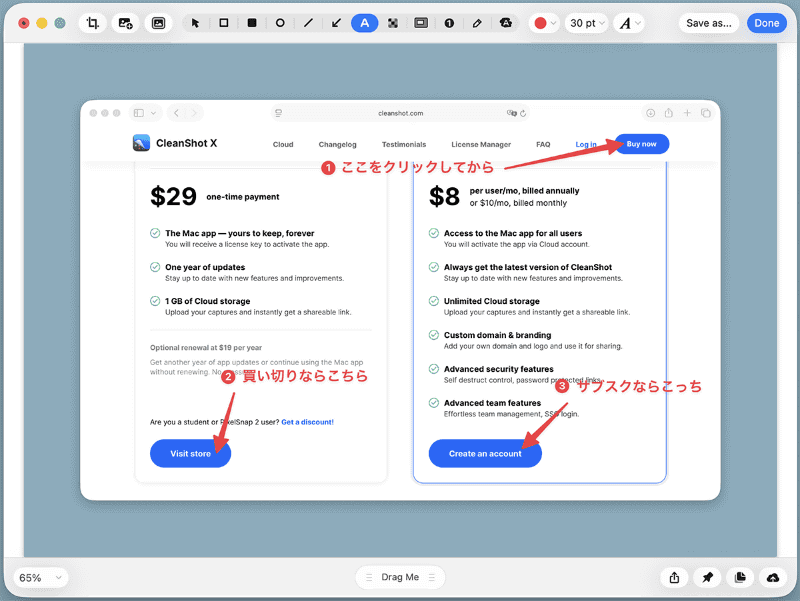The width and height of the screenshot is (800, 601).
Task: Click FAQ nav item in captured webpage
Action: pos(543,144)
